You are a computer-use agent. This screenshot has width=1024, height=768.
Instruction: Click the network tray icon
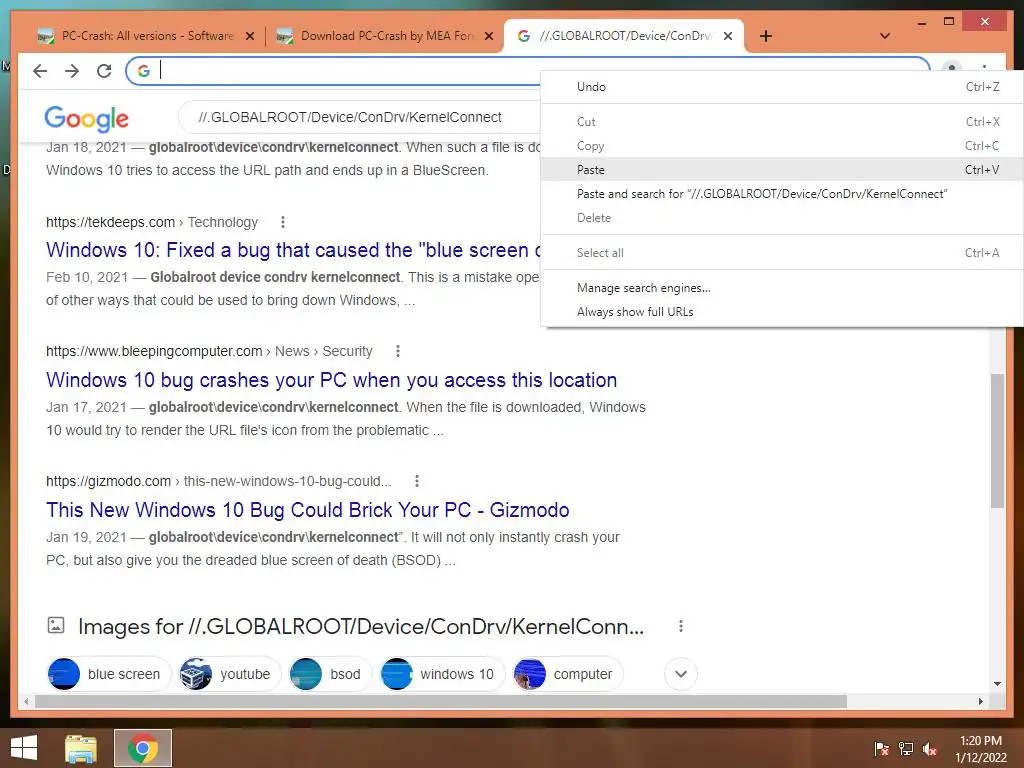(906, 748)
